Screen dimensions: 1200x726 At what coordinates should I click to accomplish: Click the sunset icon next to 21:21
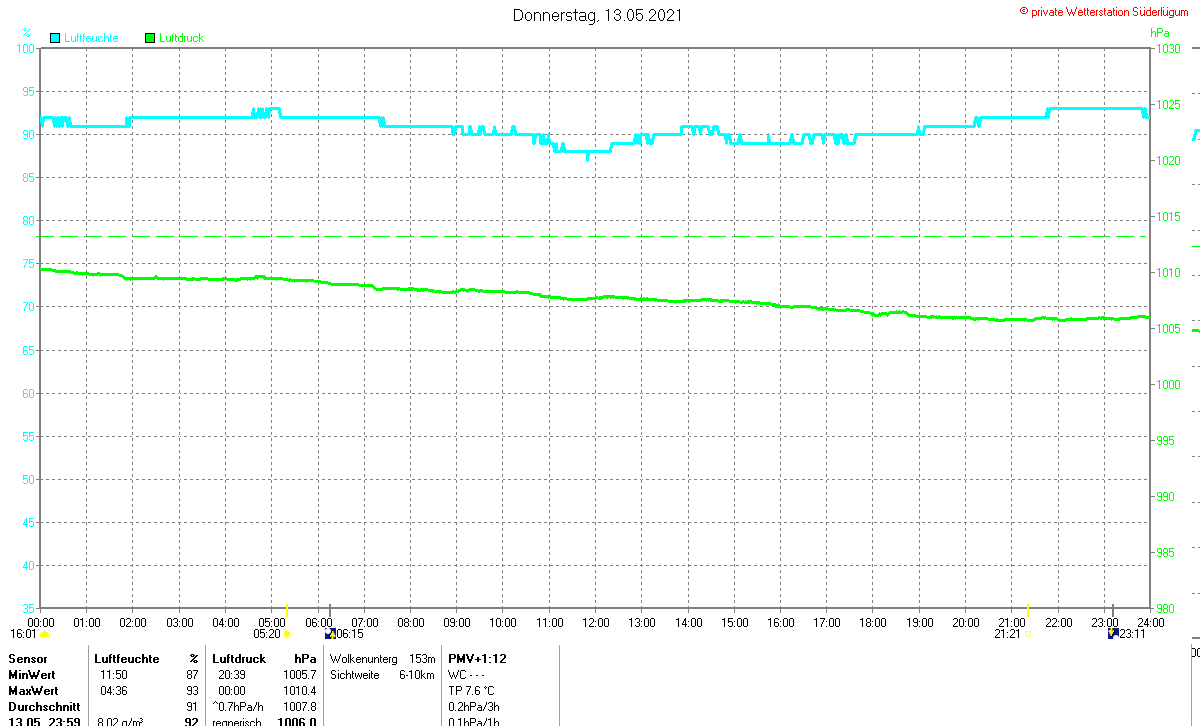[1028, 634]
